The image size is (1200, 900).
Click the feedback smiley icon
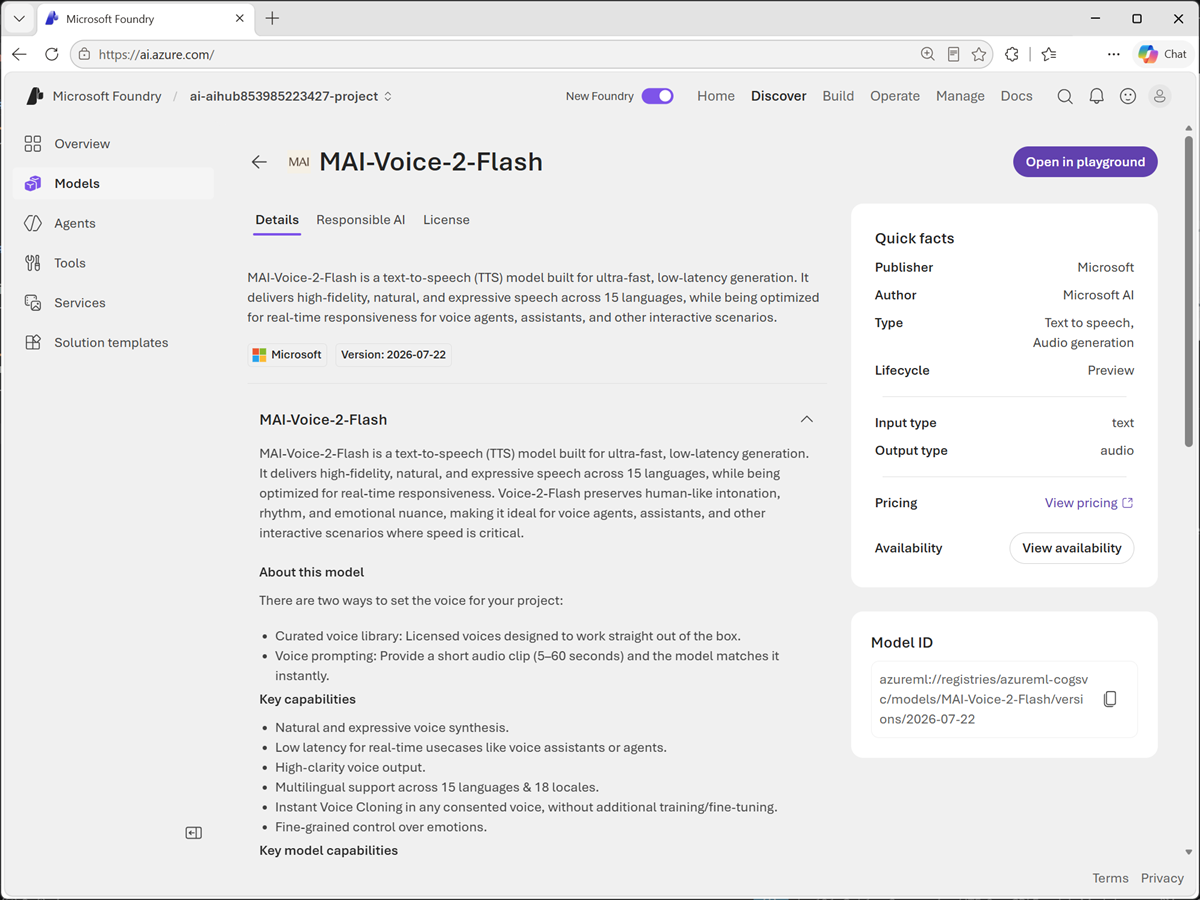pos(1128,96)
